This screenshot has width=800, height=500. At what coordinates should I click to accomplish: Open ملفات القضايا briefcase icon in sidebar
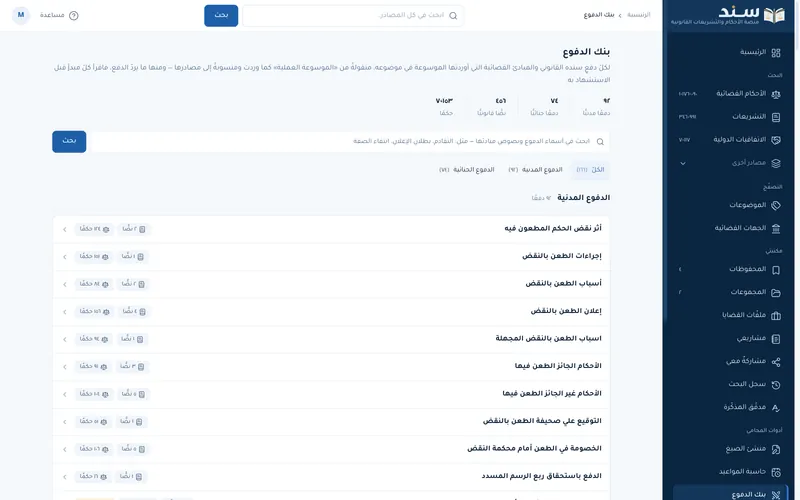coord(776,315)
